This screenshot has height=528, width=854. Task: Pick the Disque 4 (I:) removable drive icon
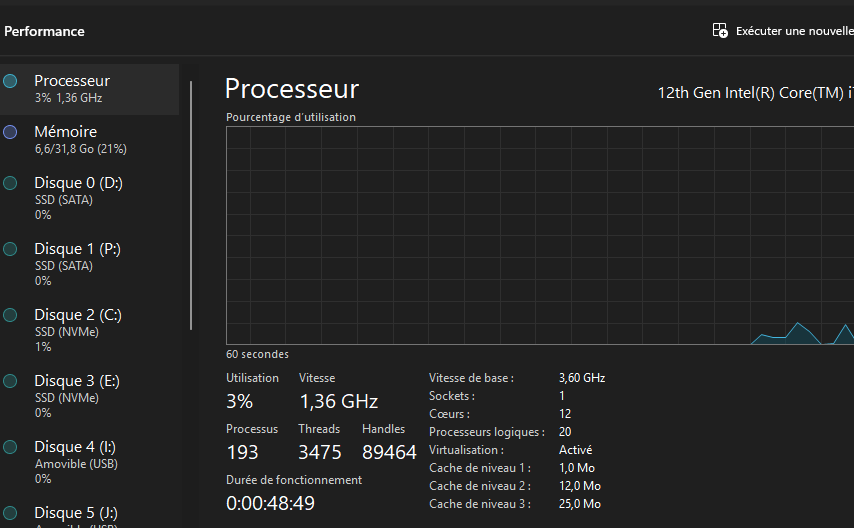10,447
